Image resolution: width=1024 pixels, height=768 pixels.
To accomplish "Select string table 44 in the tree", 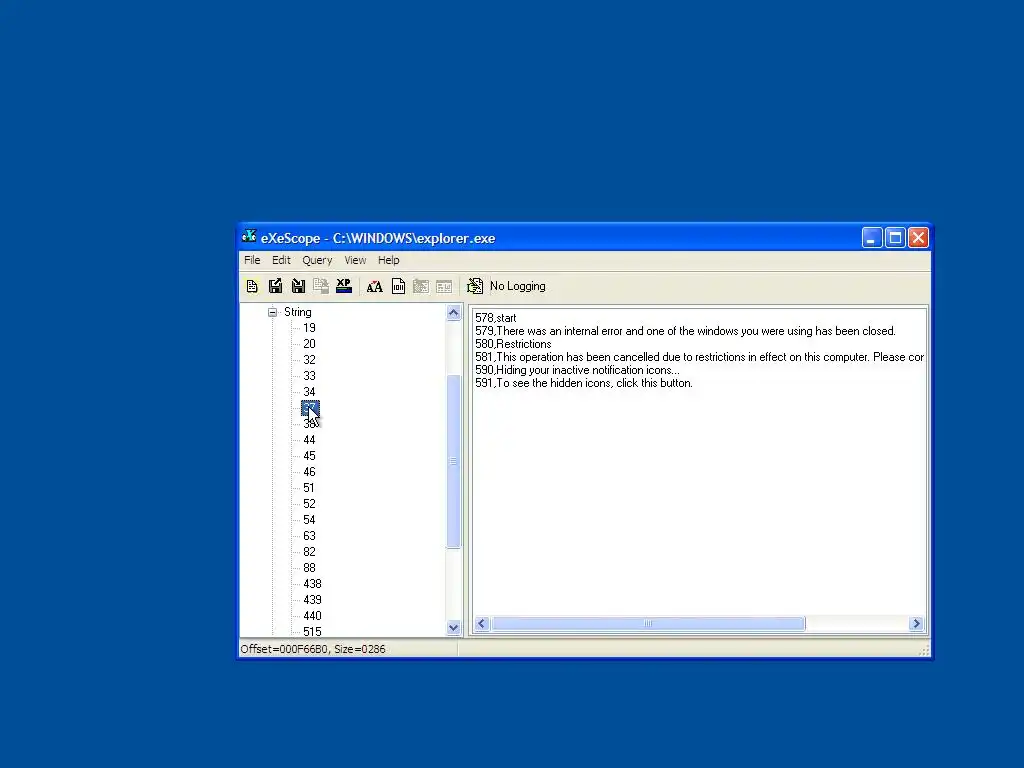I will (x=310, y=440).
